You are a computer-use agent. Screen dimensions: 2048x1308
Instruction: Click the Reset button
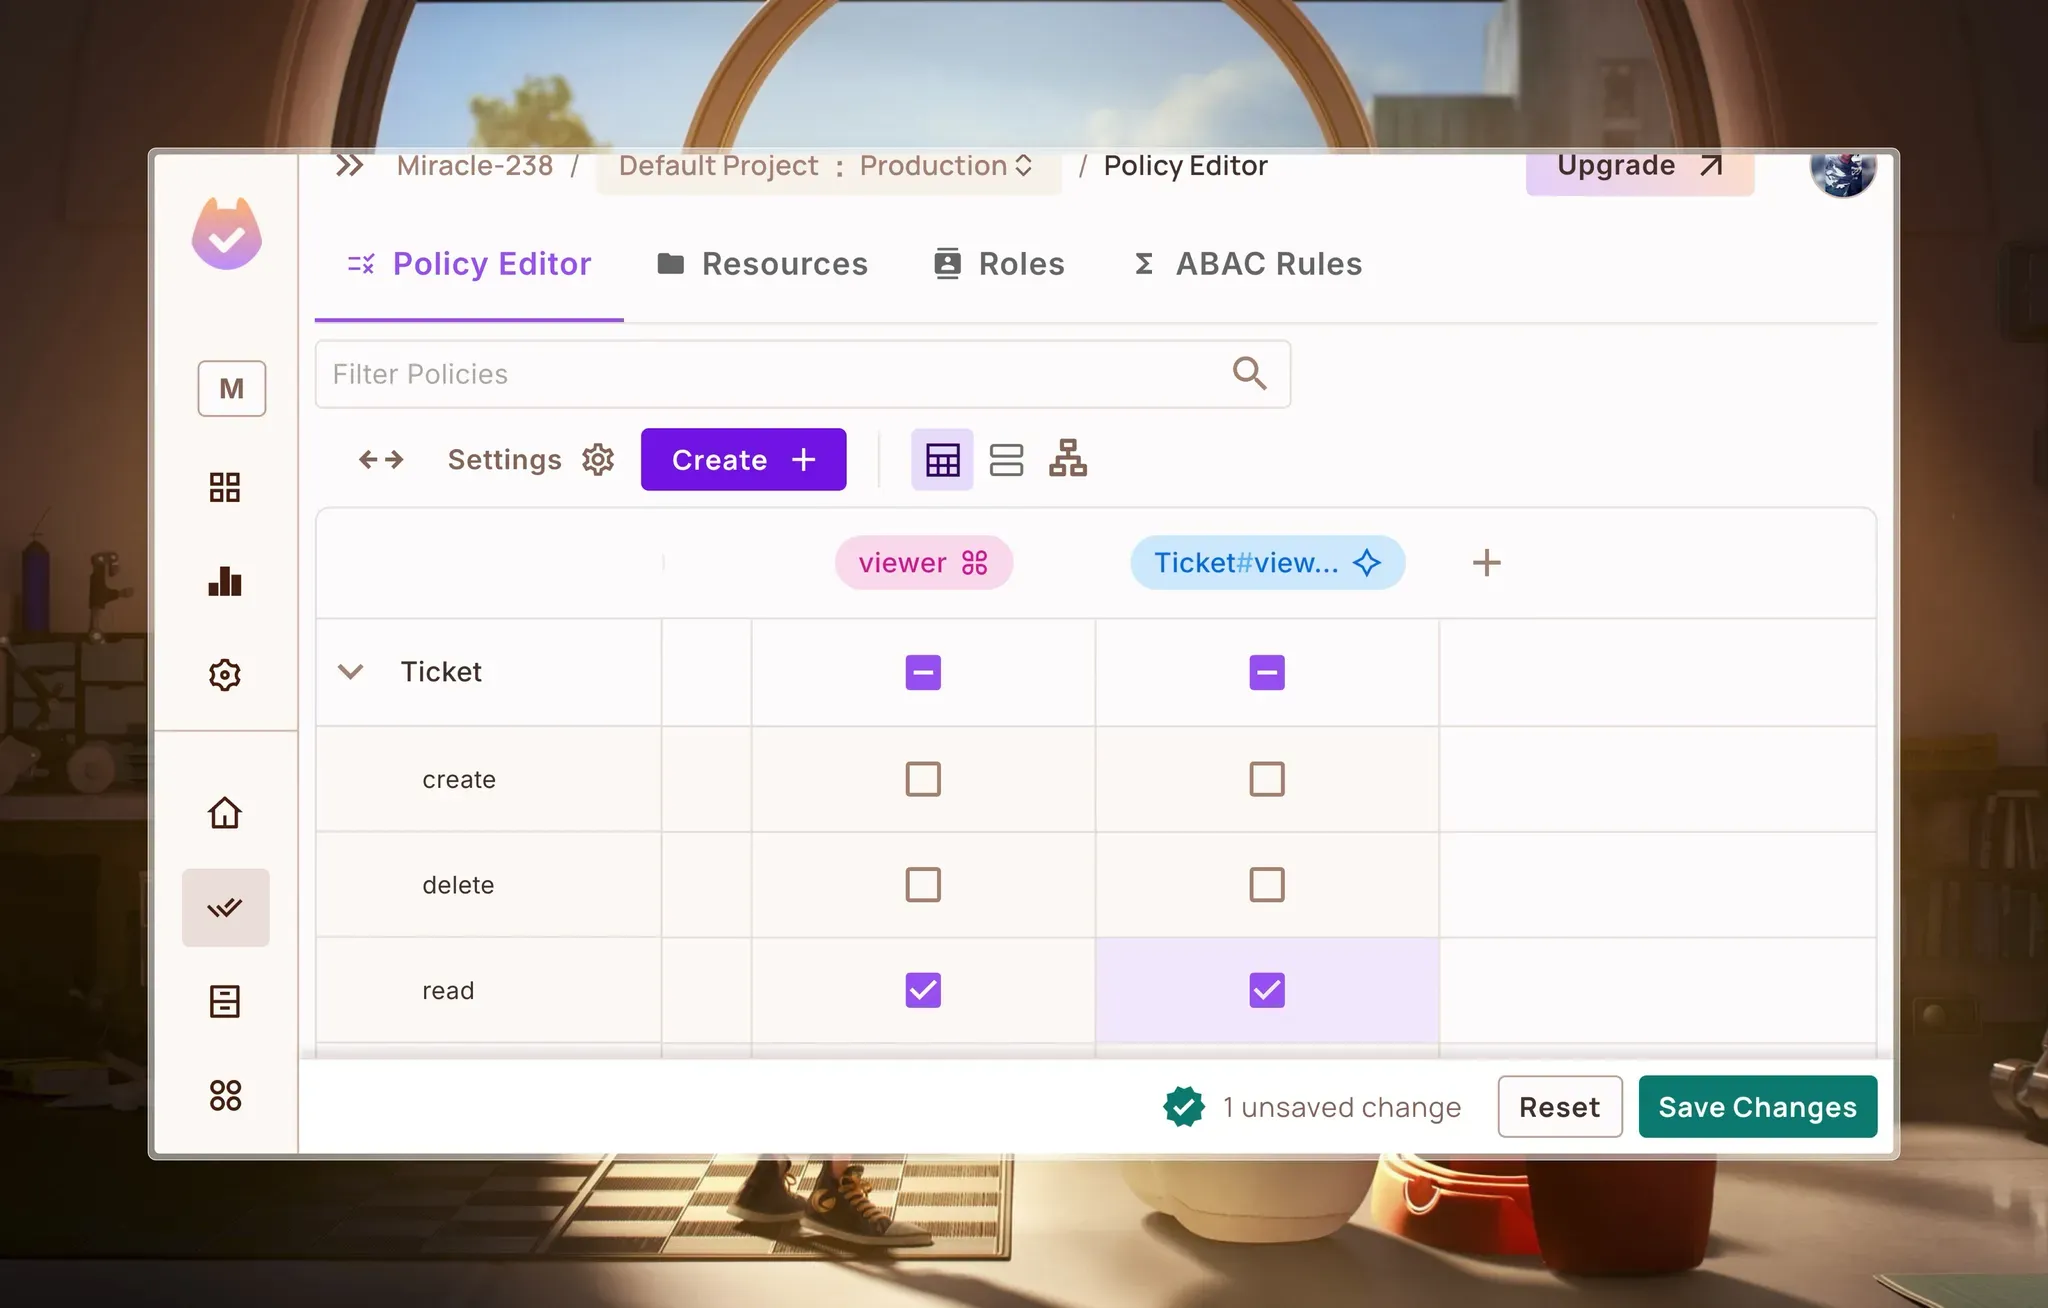1559,1107
